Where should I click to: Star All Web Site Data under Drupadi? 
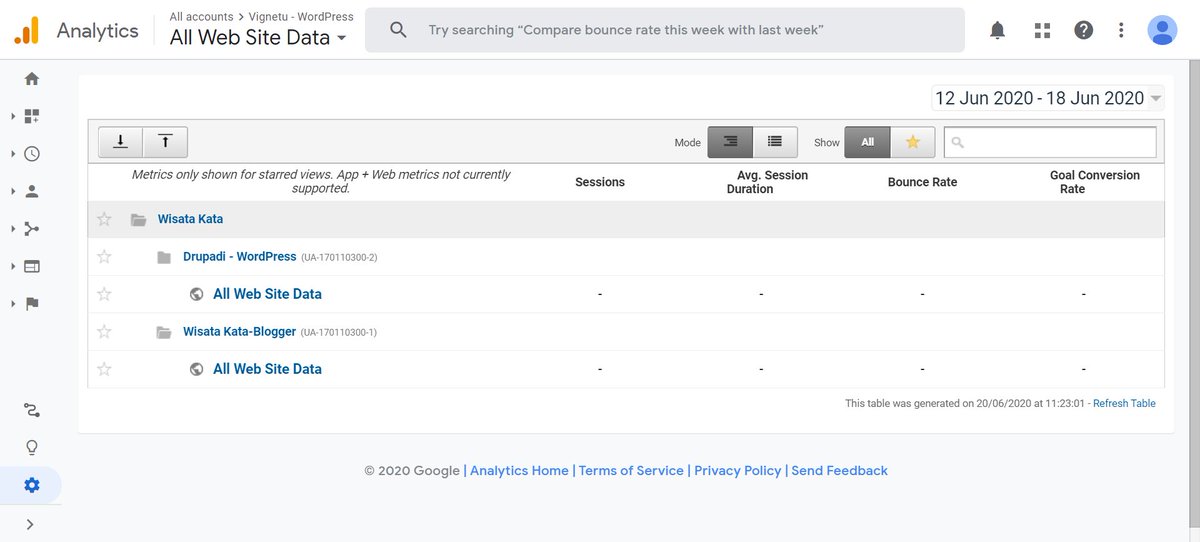tap(104, 294)
